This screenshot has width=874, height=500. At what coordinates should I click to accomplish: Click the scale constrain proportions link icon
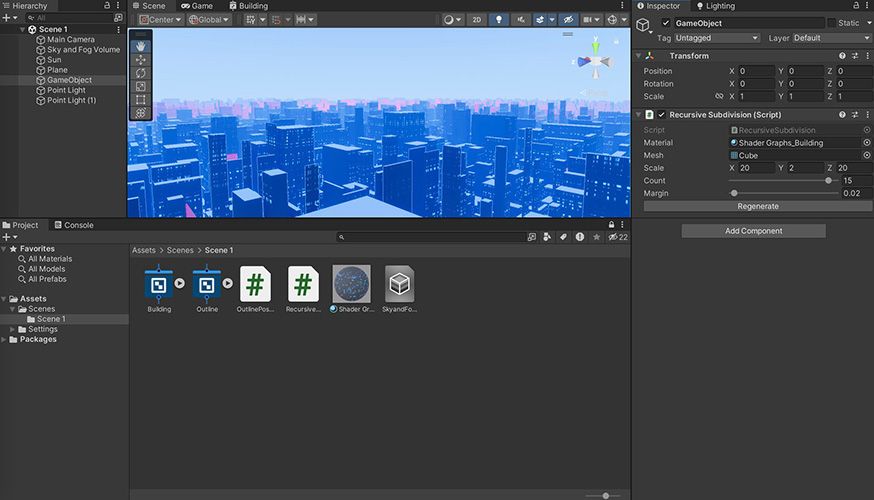(x=719, y=97)
